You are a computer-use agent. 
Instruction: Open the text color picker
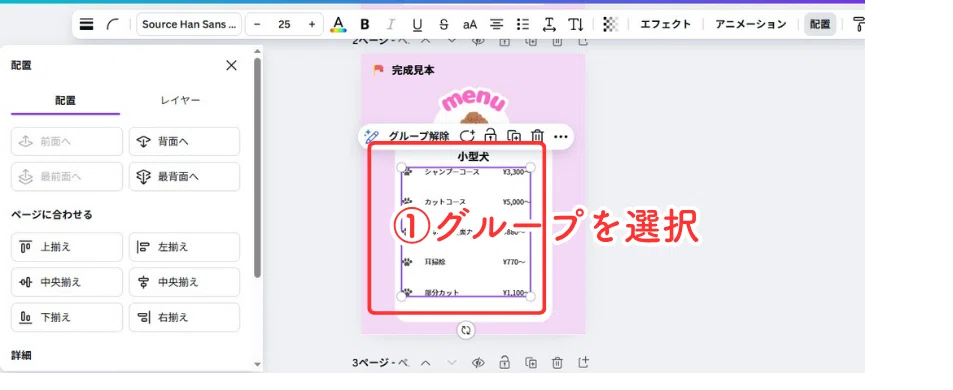tap(339, 24)
